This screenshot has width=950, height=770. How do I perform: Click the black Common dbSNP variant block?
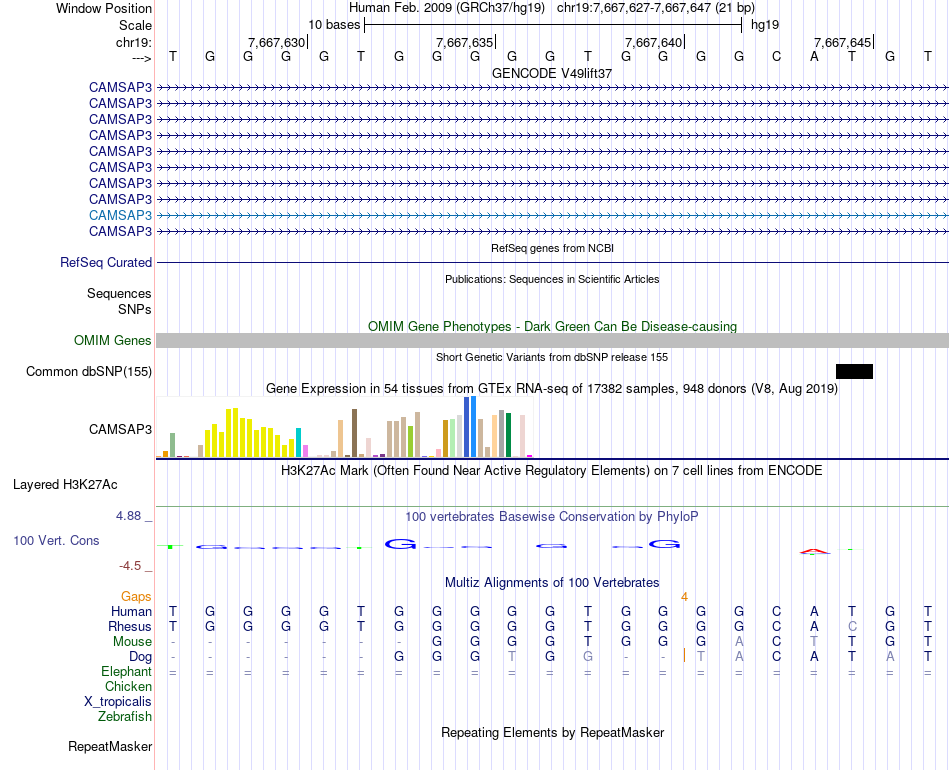pos(854,371)
